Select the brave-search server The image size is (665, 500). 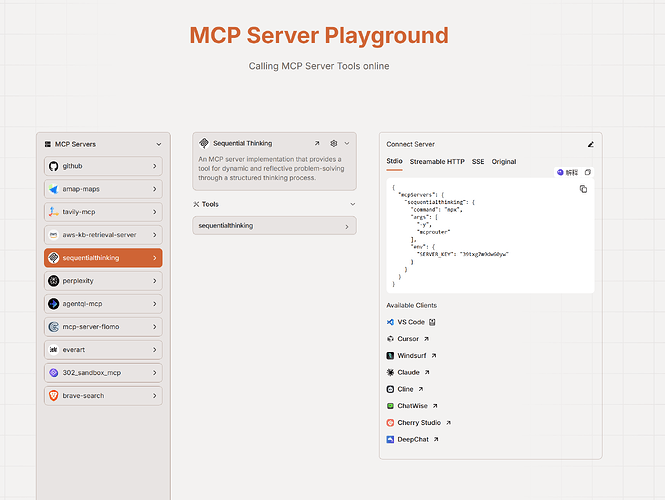tap(103, 395)
